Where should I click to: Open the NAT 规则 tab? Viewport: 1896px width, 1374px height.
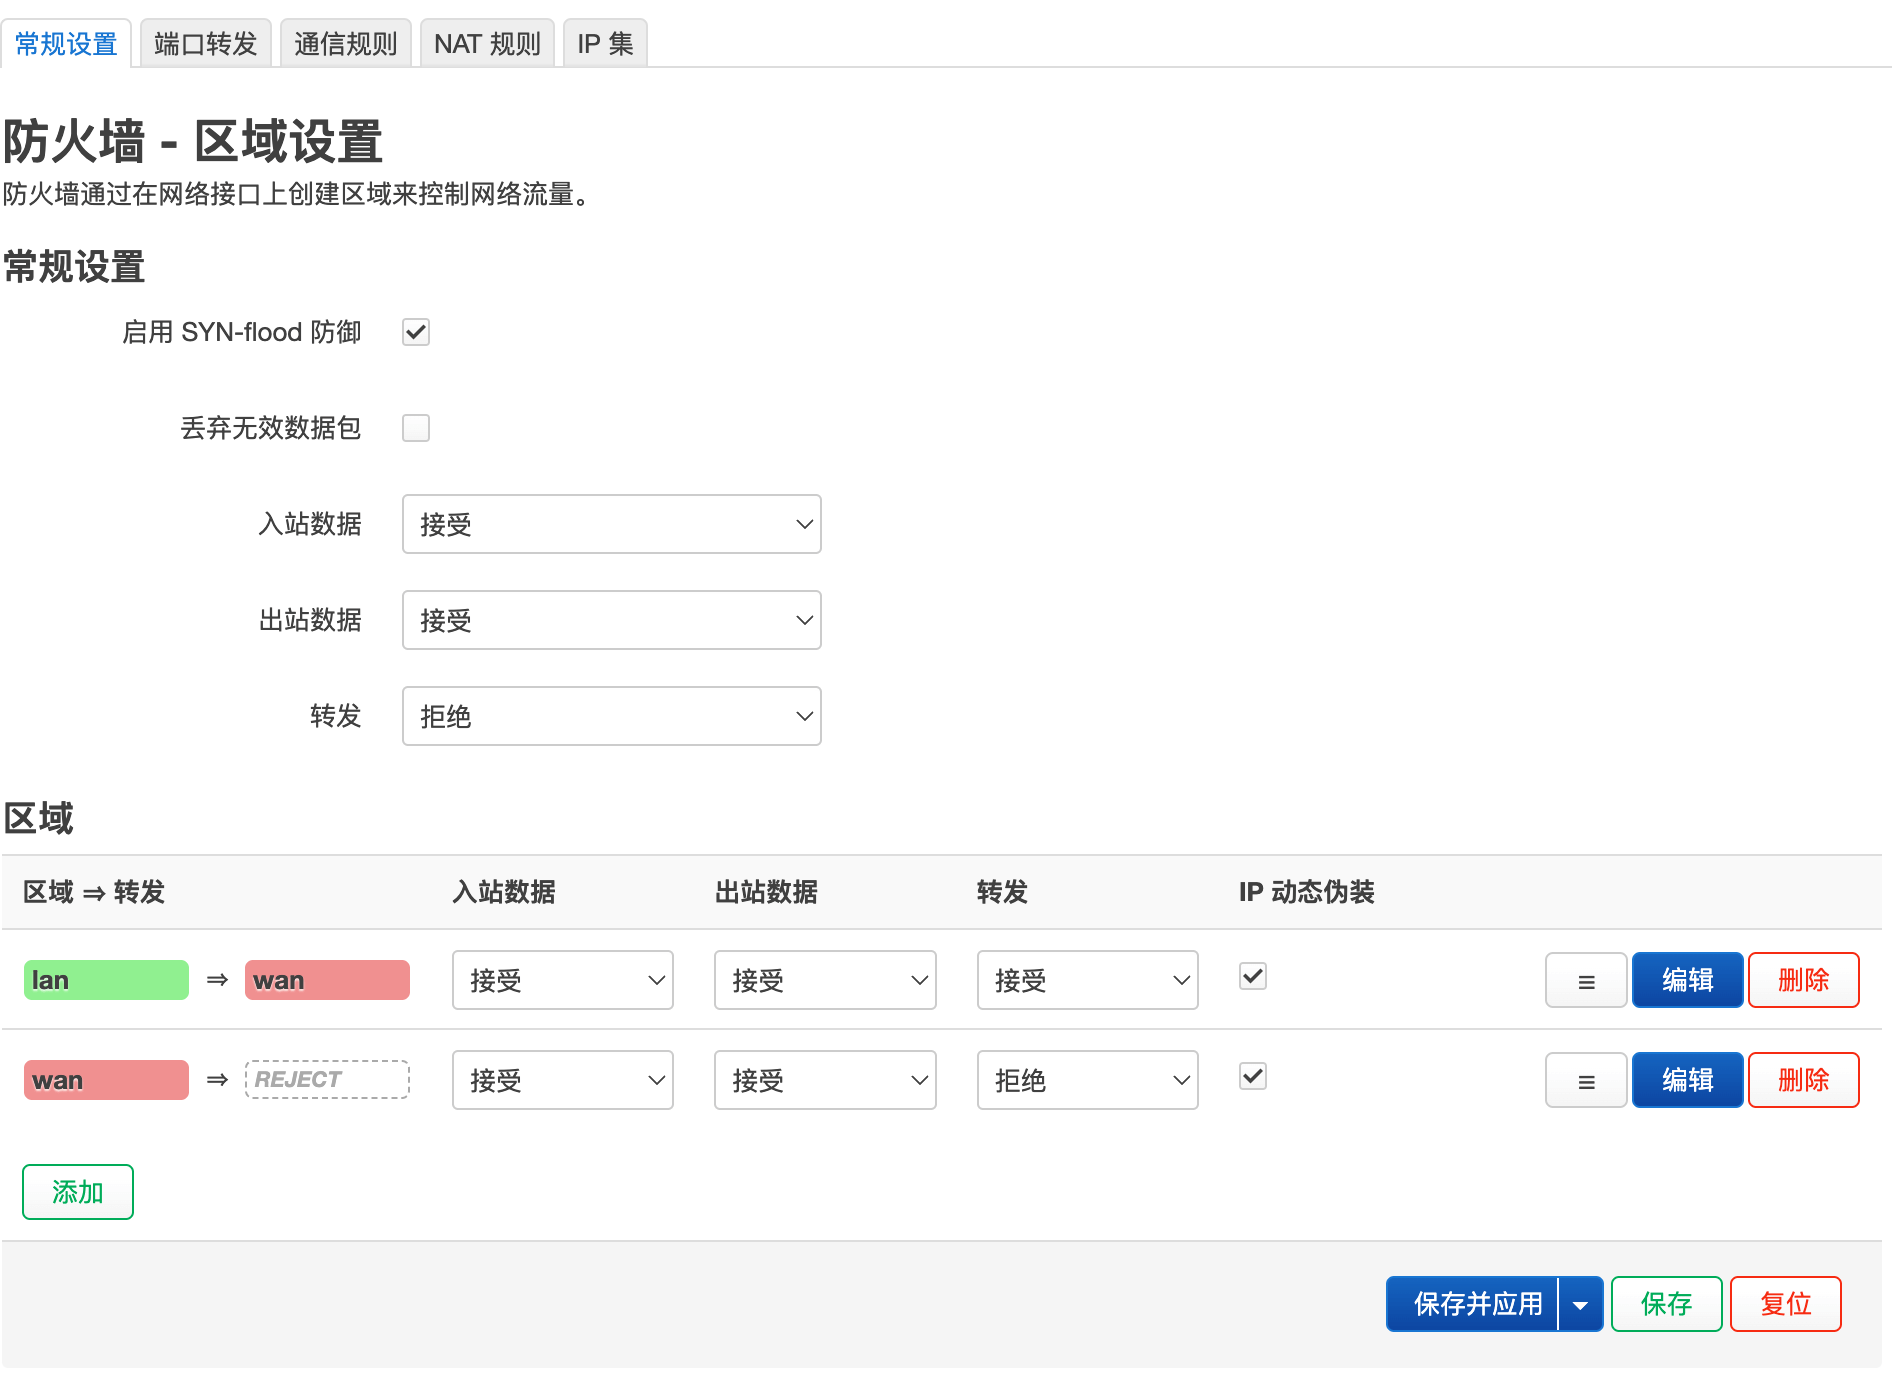(x=487, y=44)
